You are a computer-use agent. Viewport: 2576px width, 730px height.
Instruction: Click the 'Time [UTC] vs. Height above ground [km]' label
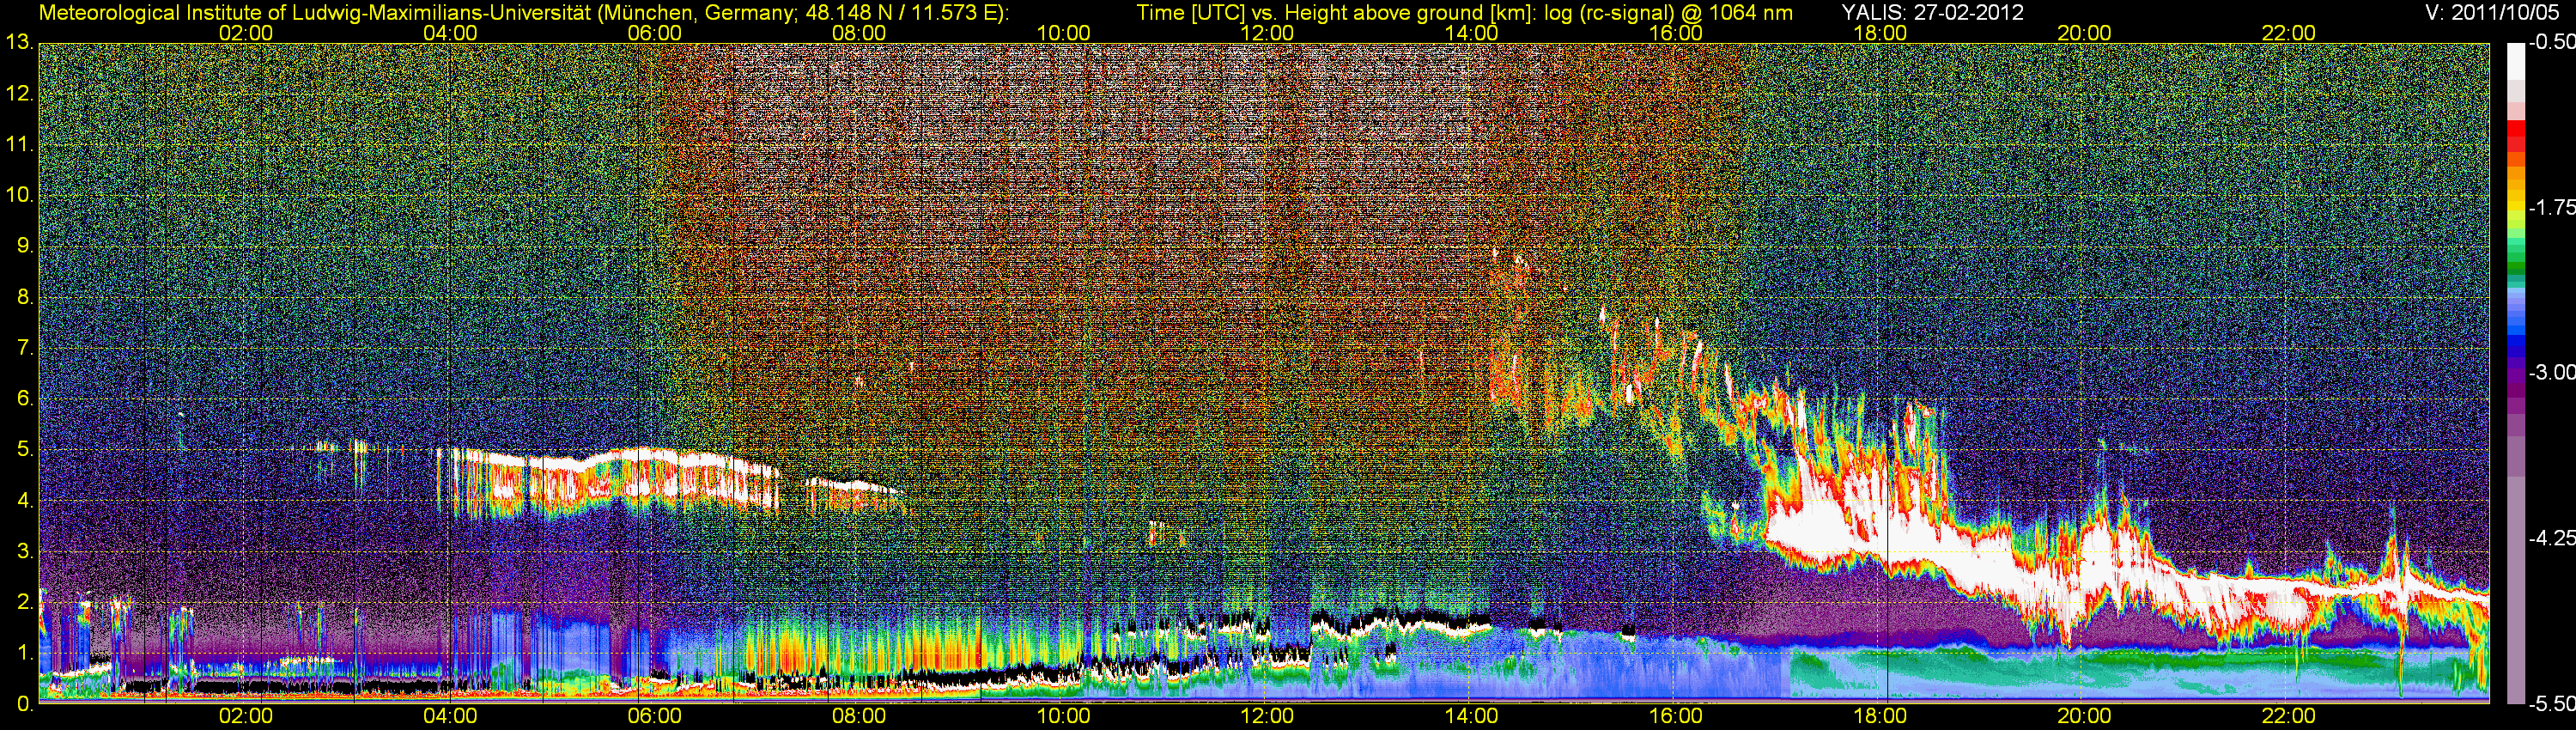pyautogui.click(x=1336, y=12)
